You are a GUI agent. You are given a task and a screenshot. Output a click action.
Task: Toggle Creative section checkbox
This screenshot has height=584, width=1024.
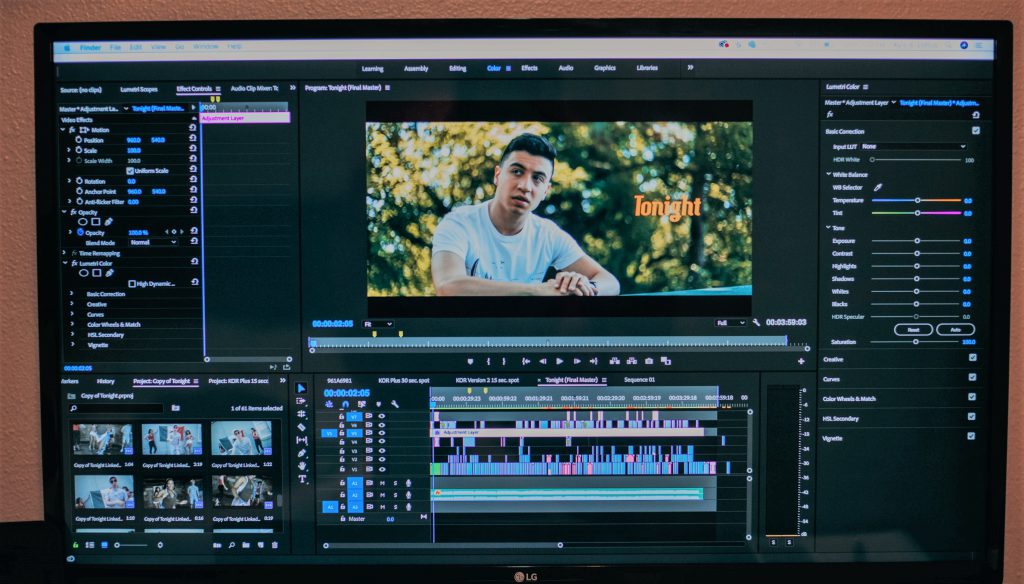(973, 357)
